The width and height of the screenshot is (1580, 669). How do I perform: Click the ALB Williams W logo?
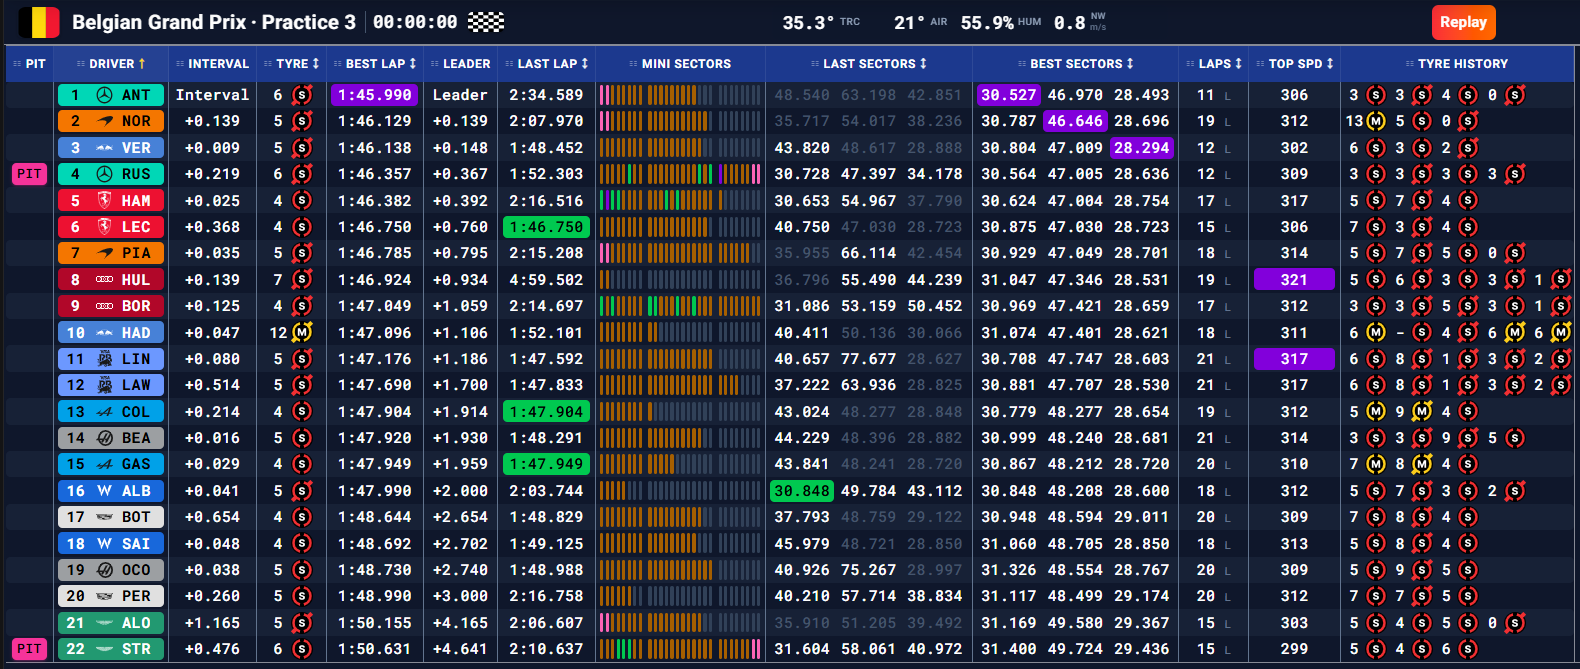[104, 491]
